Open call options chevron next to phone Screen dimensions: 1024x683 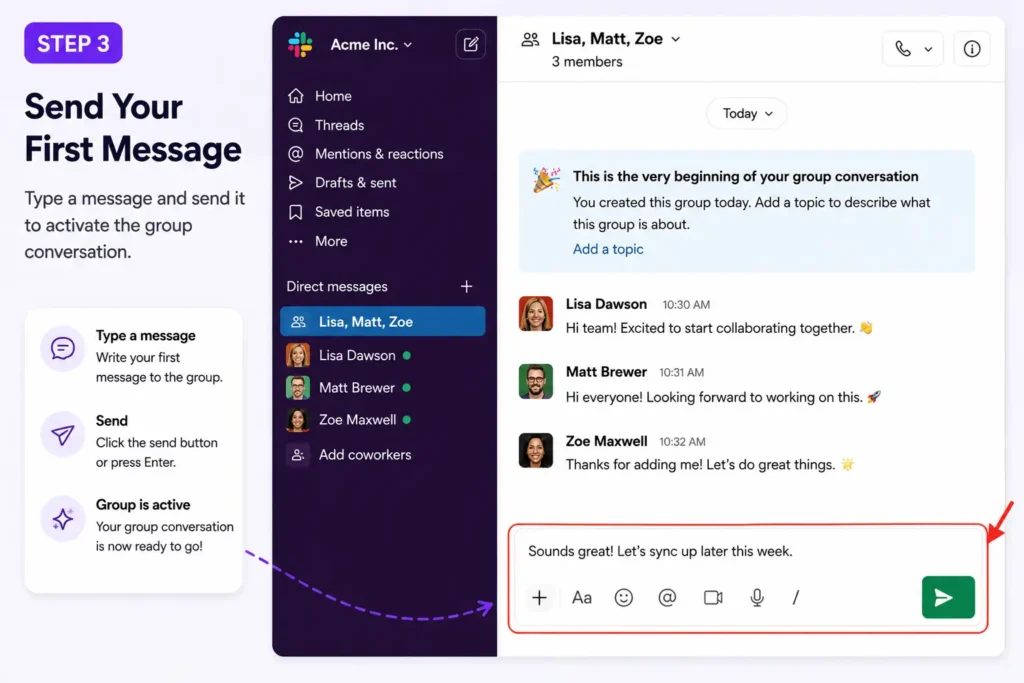[928, 49]
